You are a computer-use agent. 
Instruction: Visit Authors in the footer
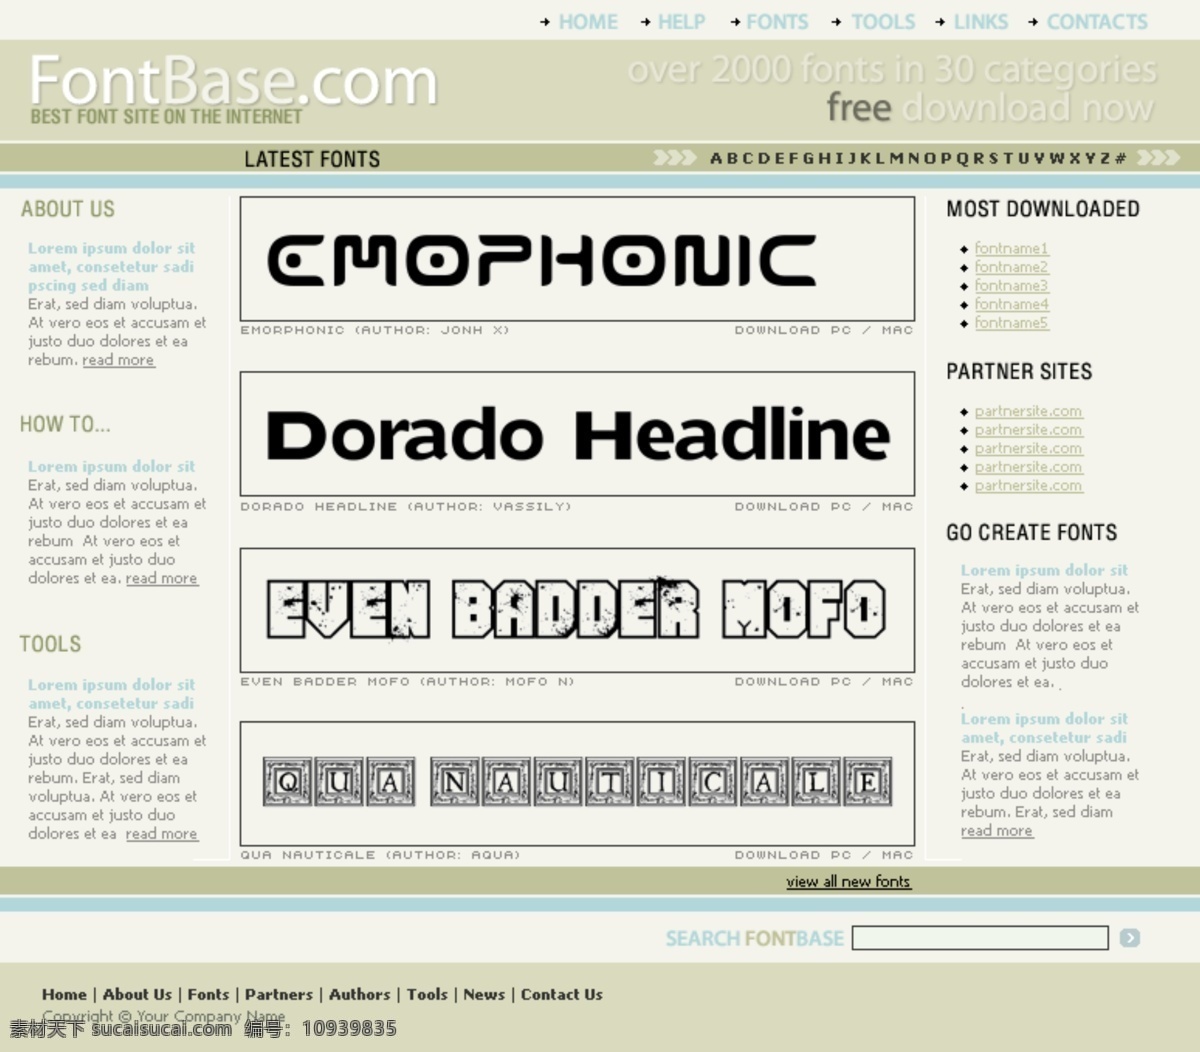(x=360, y=994)
